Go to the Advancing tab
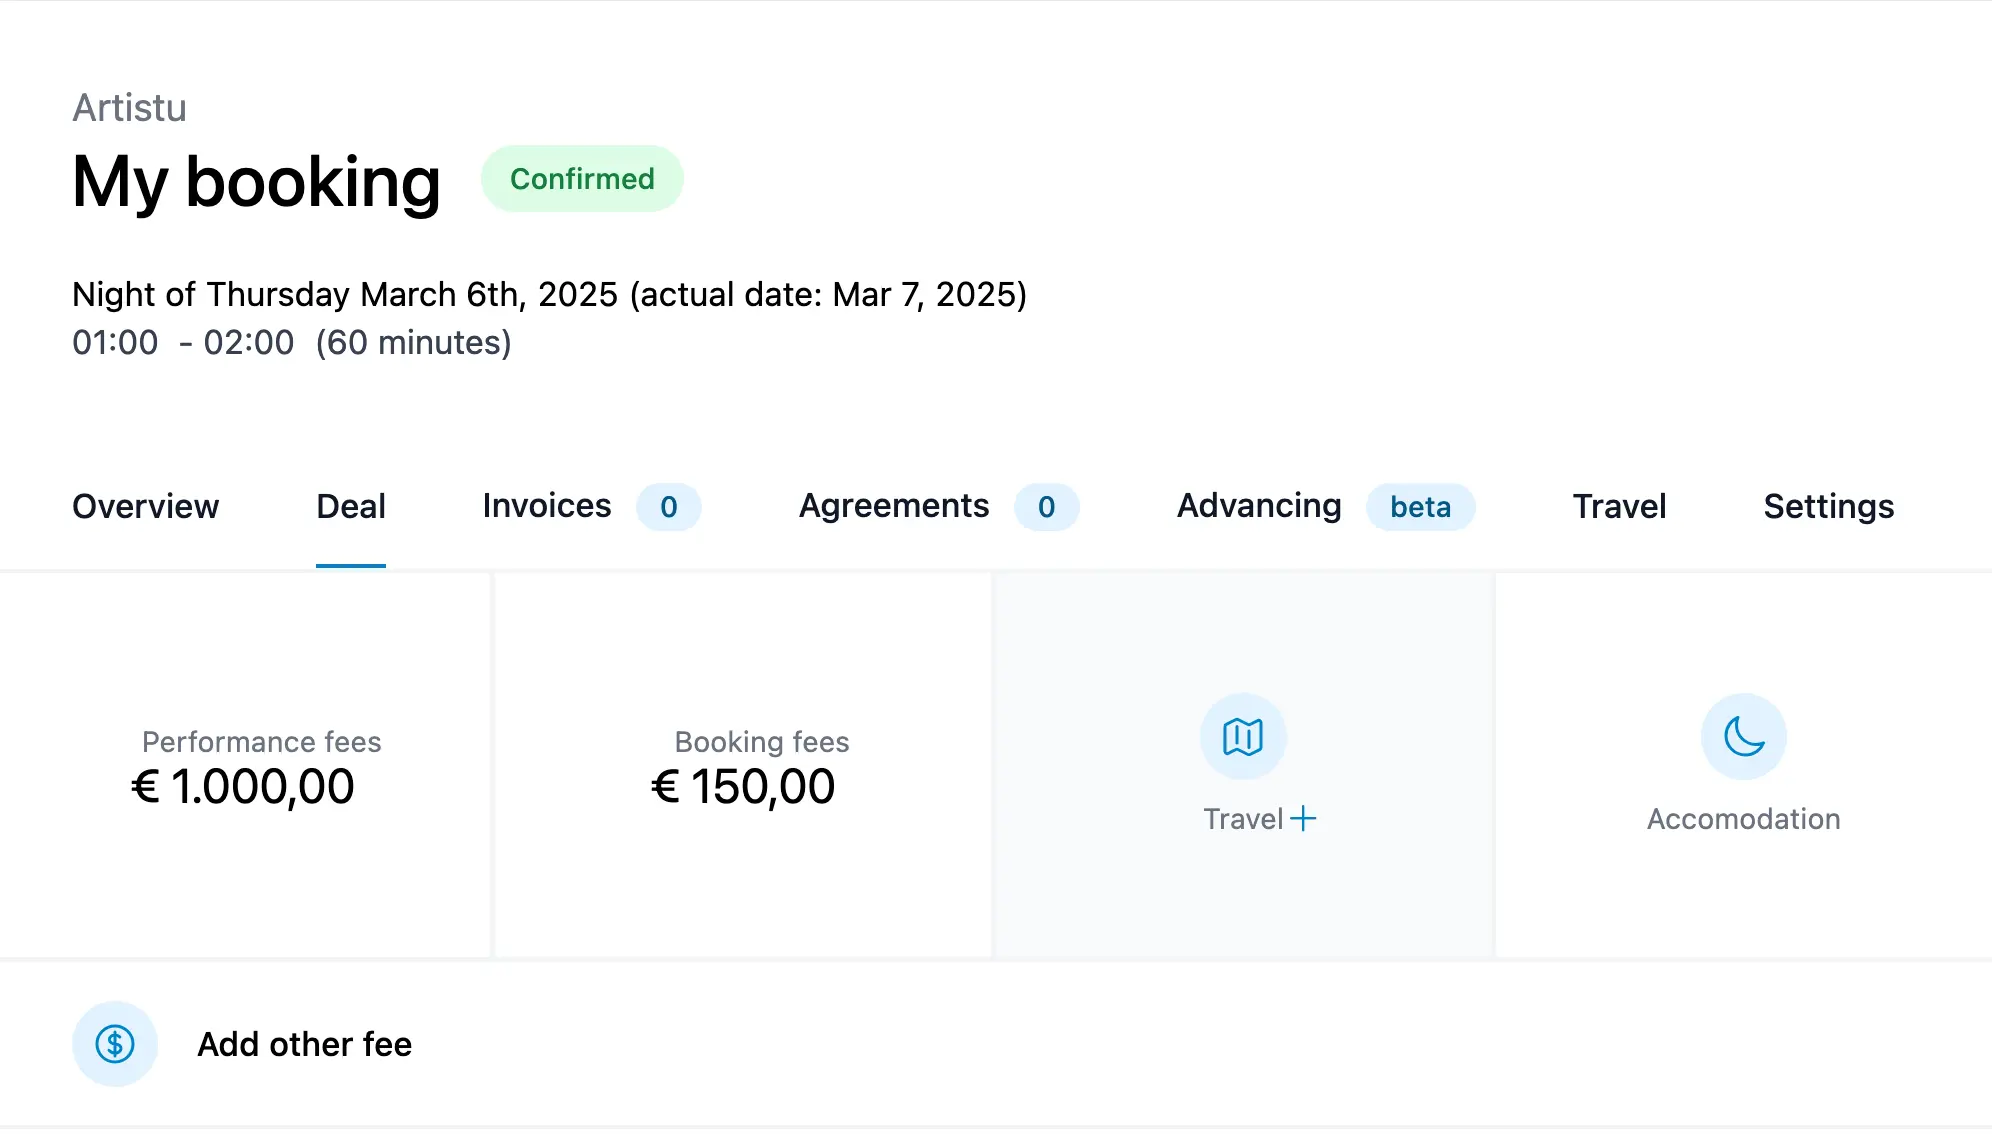The width and height of the screenshot is (1992, 1134). point(1258,507)
